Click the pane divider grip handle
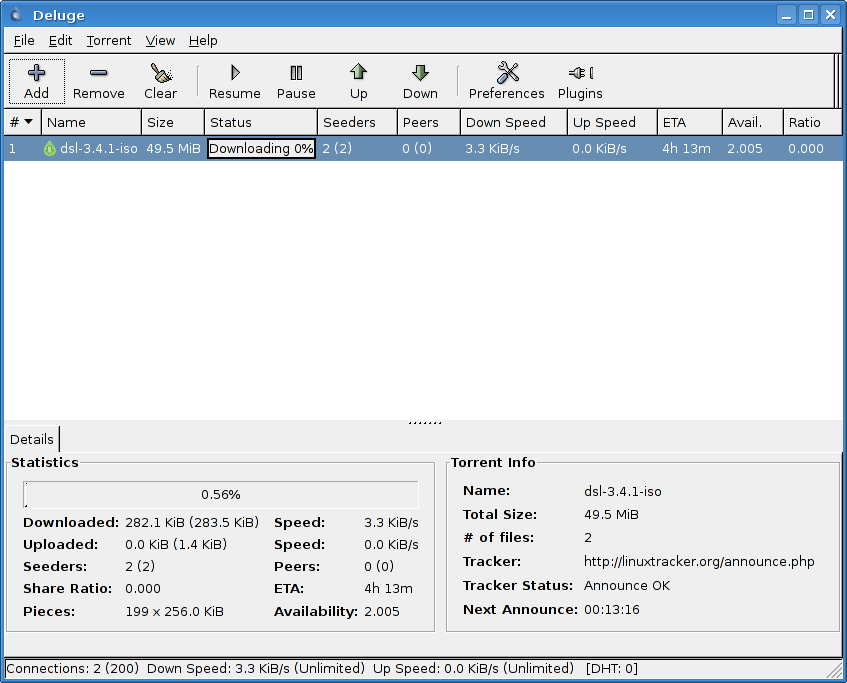This screenshot has width=847, height=683. pos(424,423)
